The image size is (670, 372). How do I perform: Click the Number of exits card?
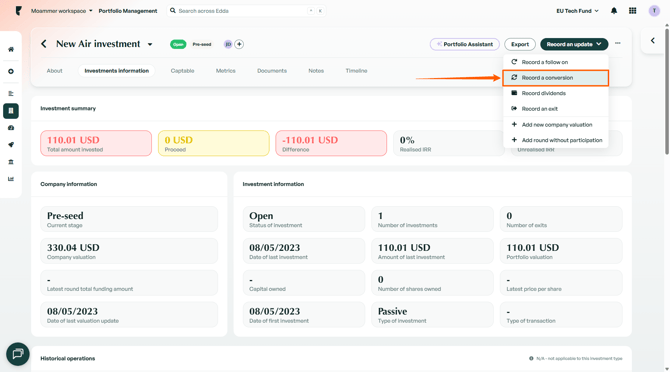pyautogui.click(x=561, y=219)
